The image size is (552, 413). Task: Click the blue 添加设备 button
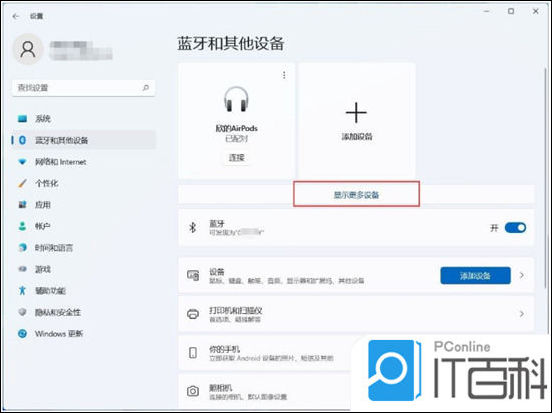[x=475, y=275]
